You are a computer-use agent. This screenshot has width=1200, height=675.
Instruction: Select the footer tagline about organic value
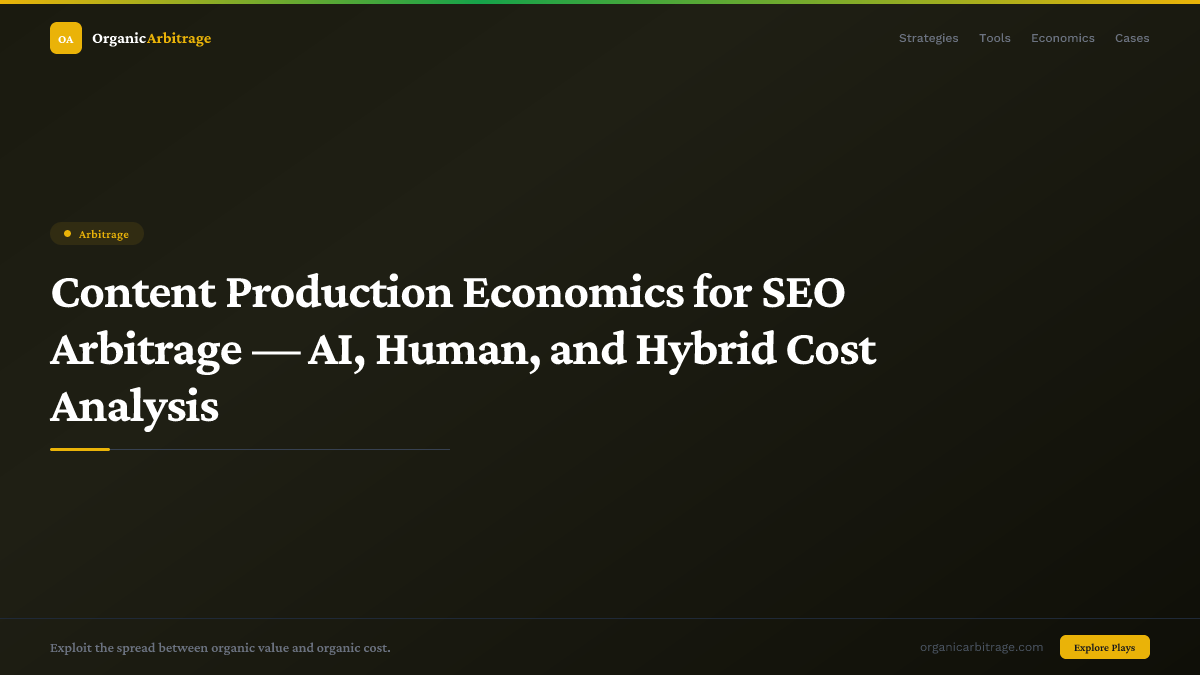click(221, 648)
